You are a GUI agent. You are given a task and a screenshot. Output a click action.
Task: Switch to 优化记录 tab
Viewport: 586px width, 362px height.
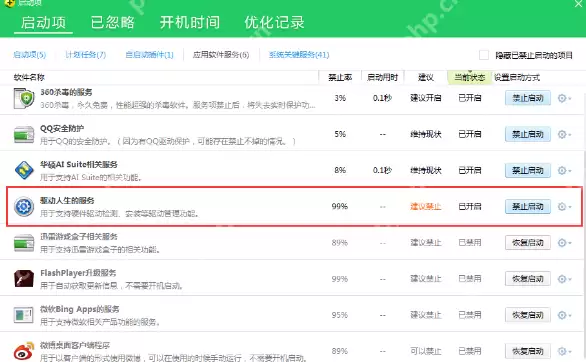pos(274,22)
